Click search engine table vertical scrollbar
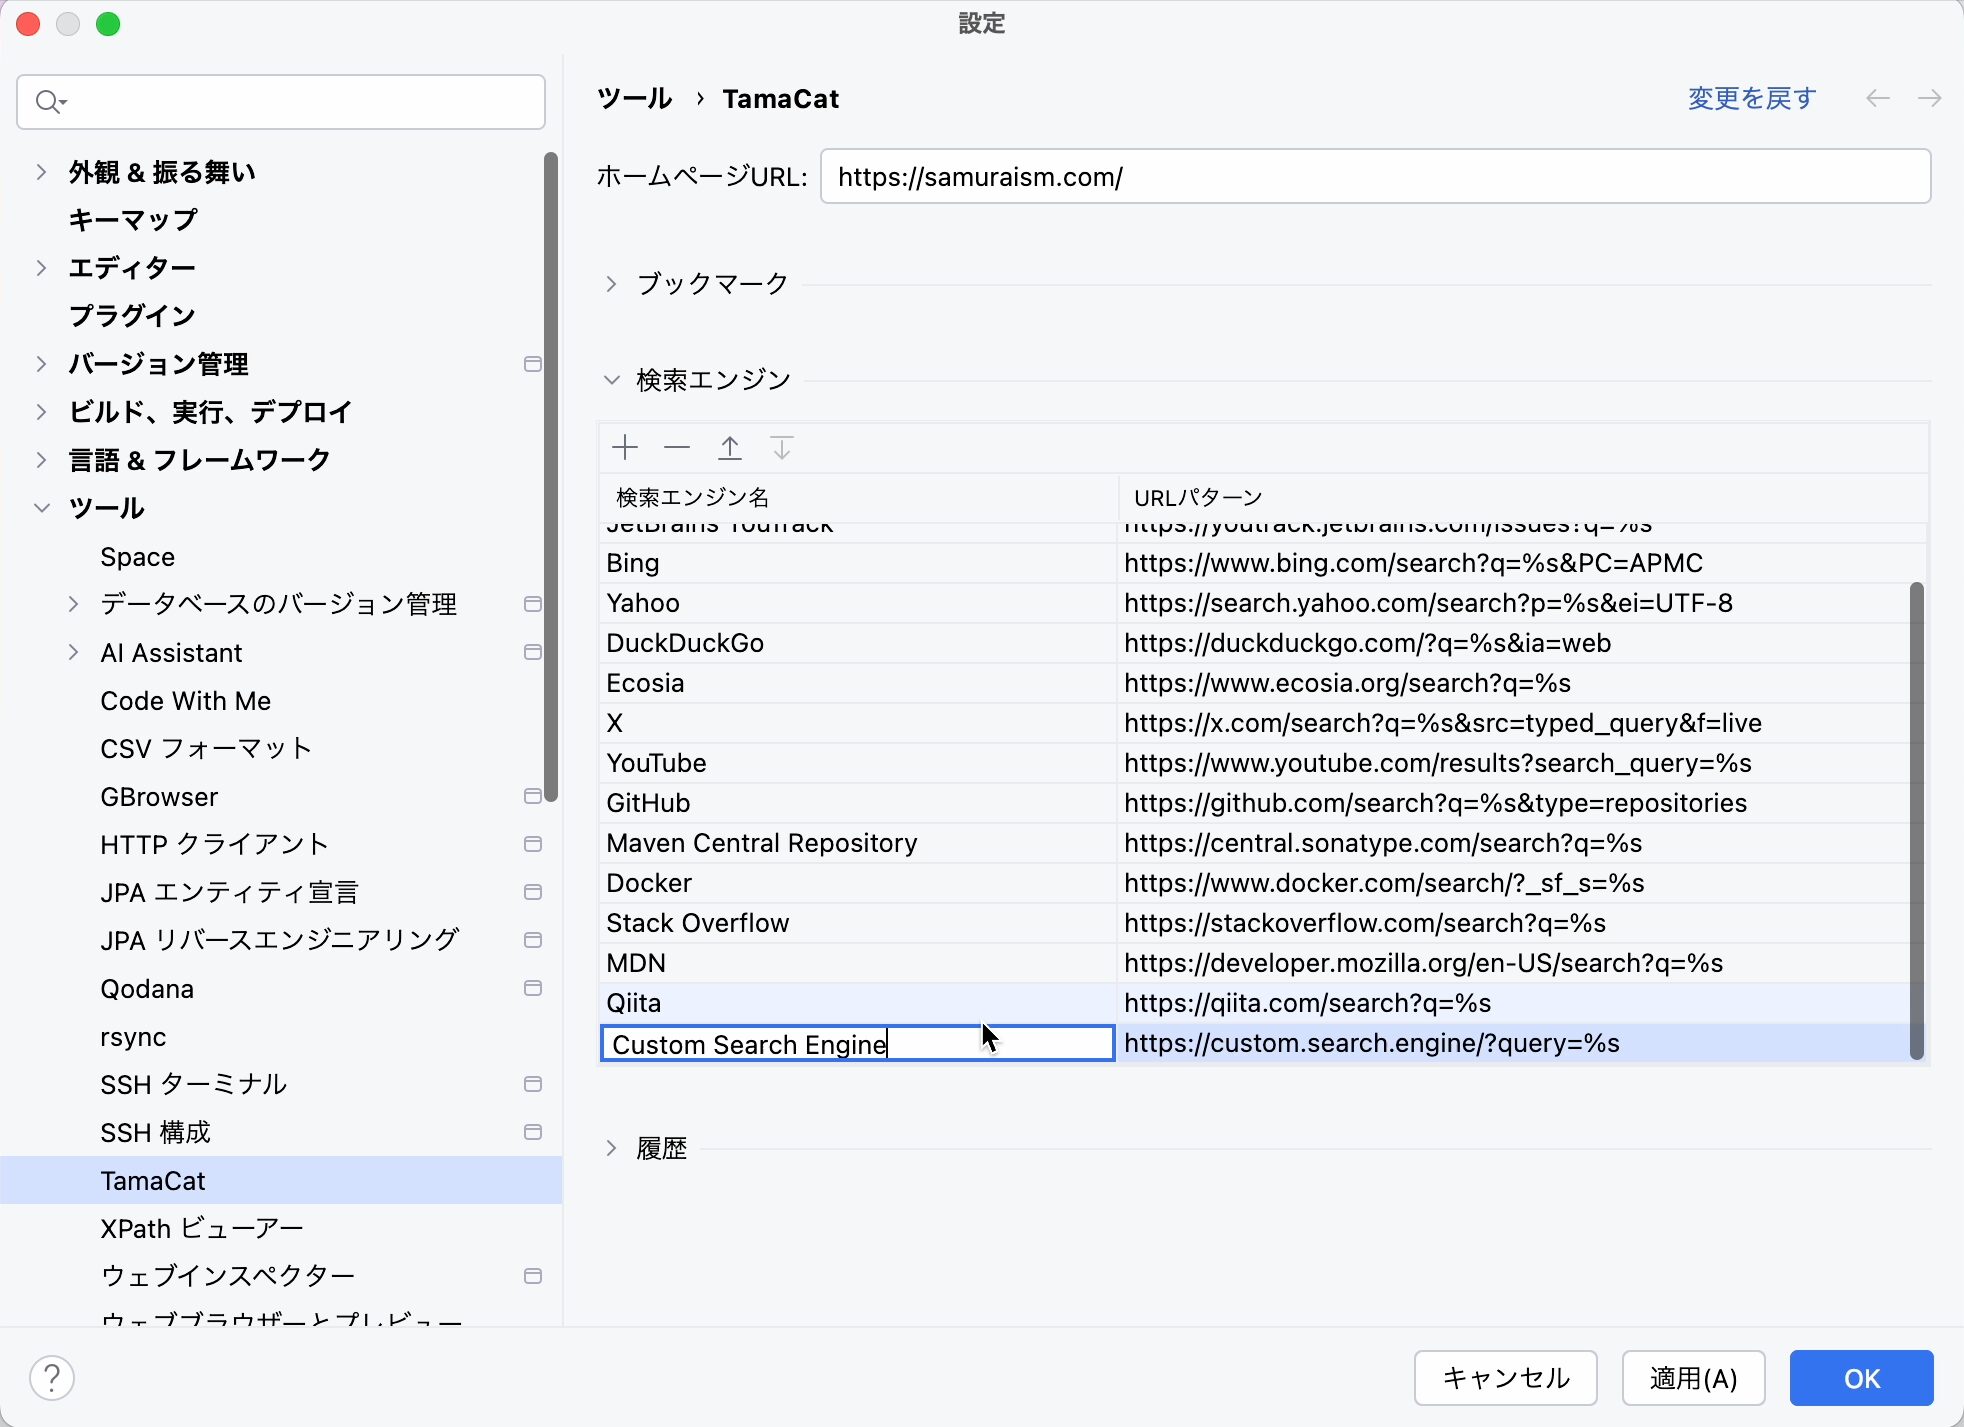 [x=1916, y=820]
